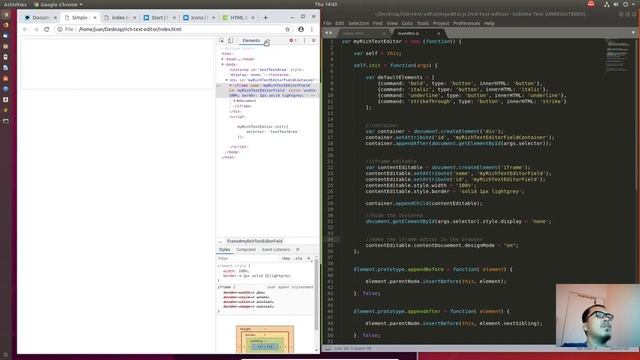Open the Sublime Text Project menu
Screen dimensions: 640x360
click(441, 23)
